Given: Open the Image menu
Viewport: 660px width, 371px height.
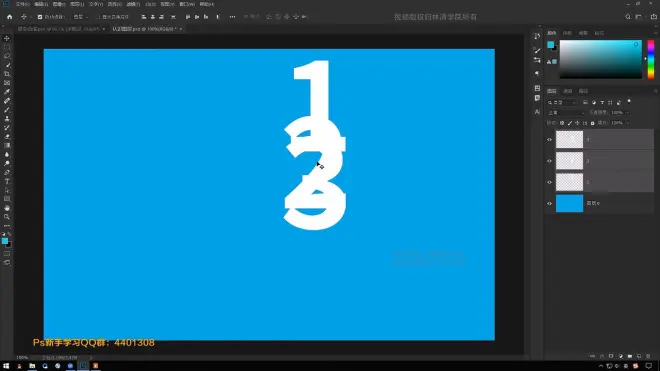Looking at the screenshot, I should coord(59,4).
